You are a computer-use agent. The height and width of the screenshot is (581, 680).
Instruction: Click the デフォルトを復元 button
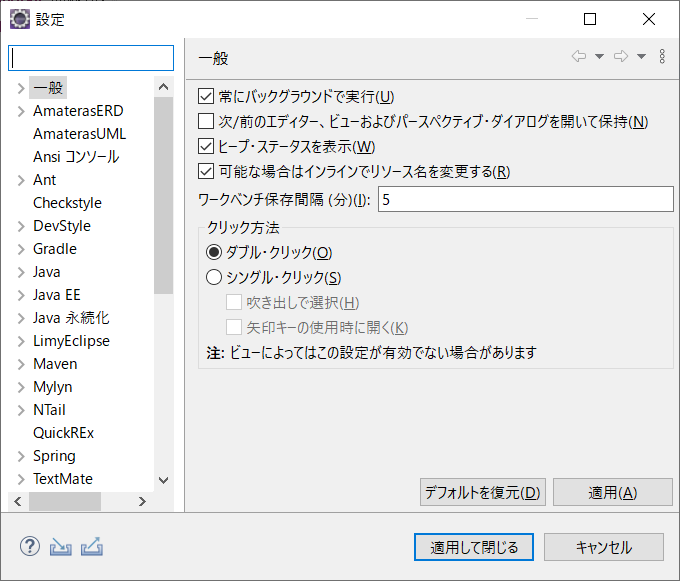pyautogui.click(x=483, y=492)
